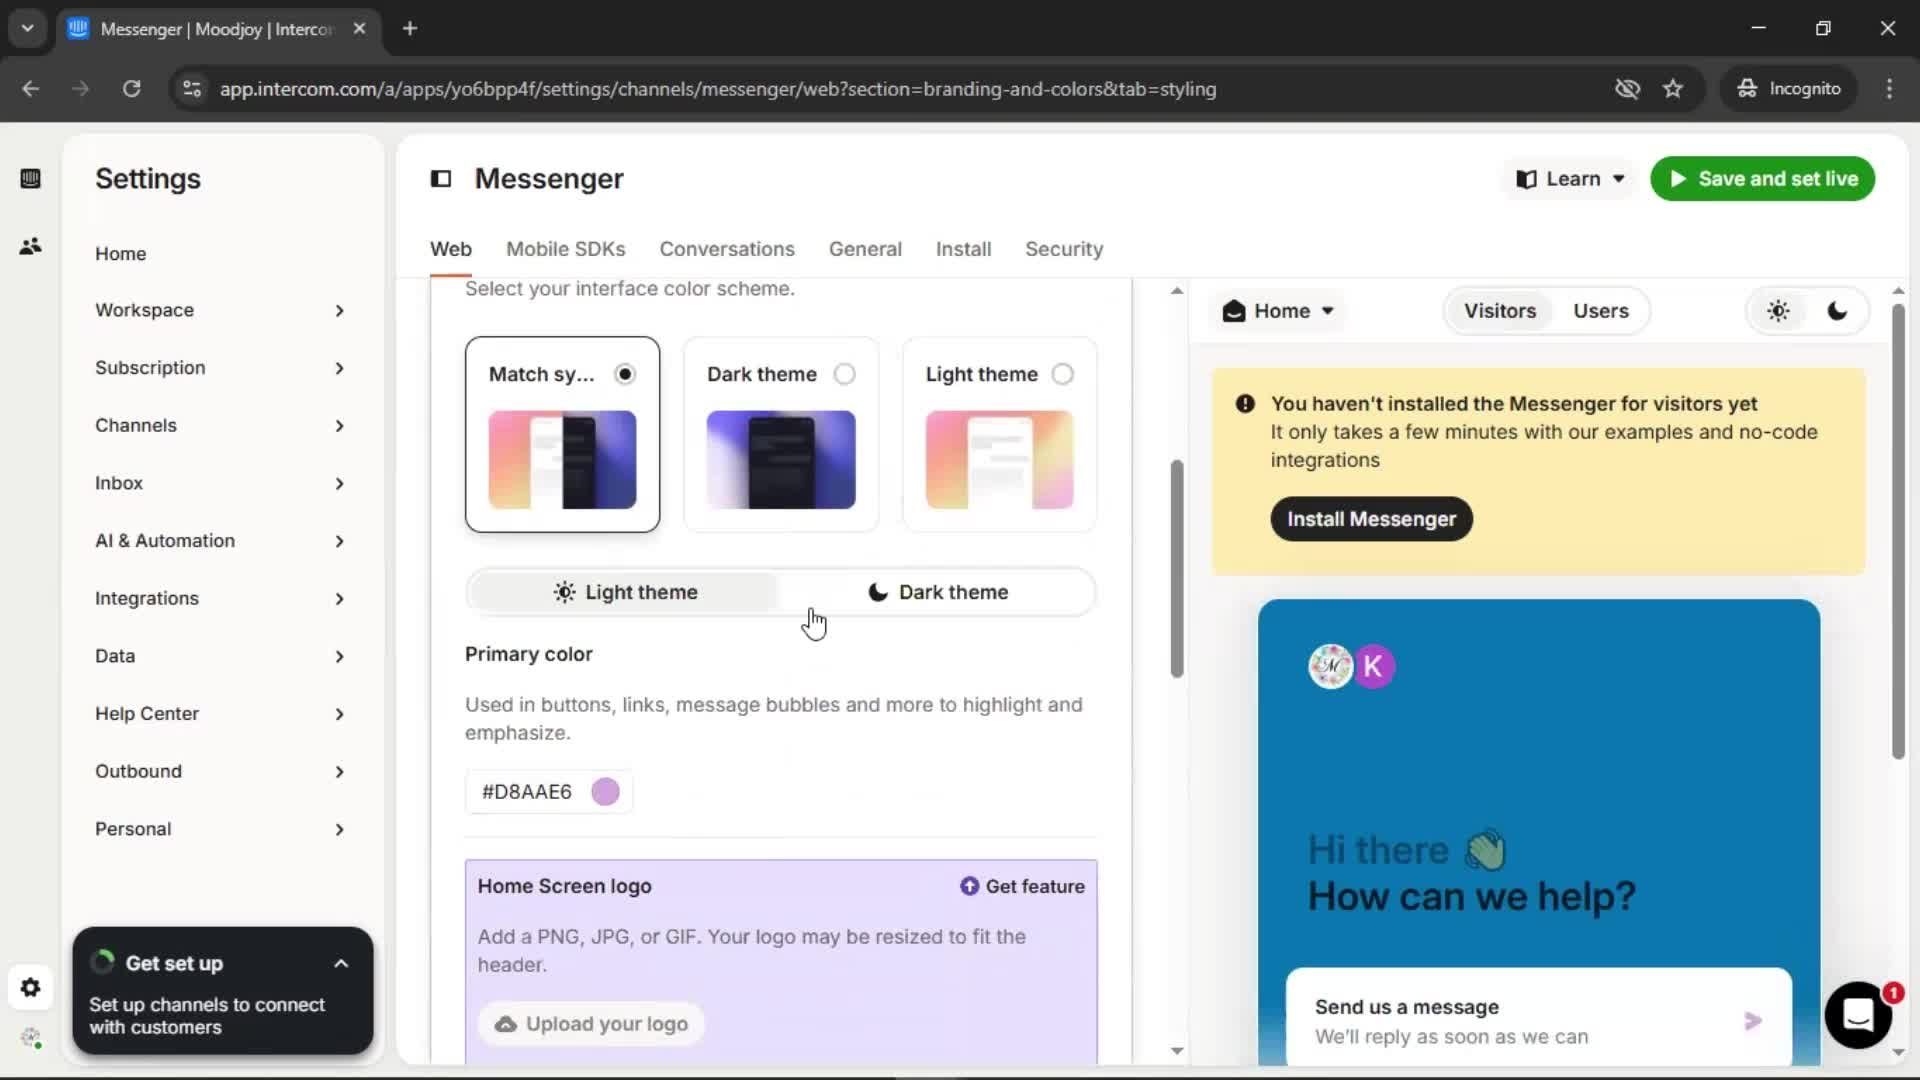
Task: Open Chrome's three-dot menu
Action: 1889,89
